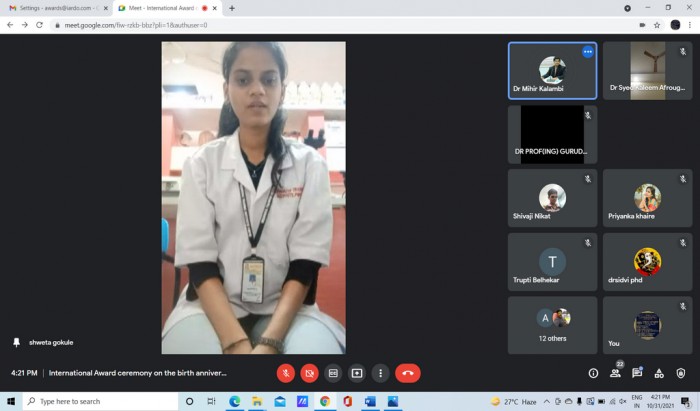Bookmark this page with the star icon

point(657,25)
